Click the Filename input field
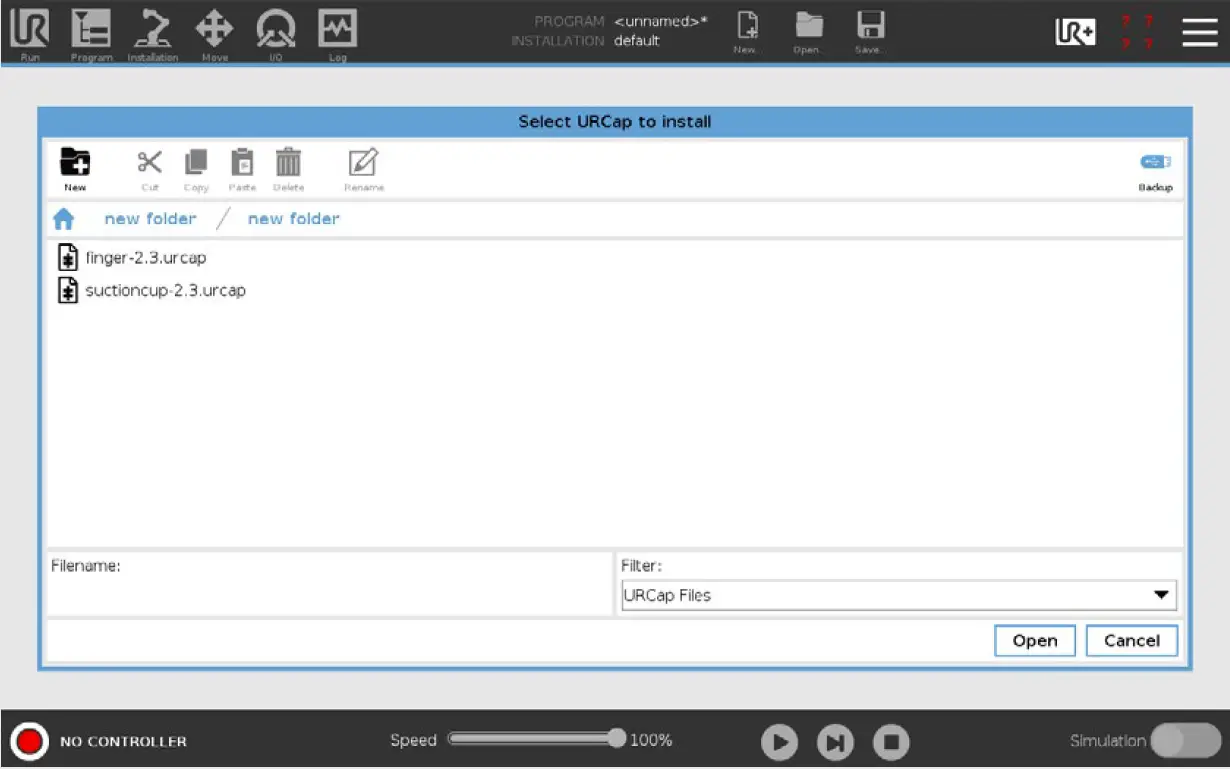The width and height of the screenshot is (1230, 769). pos(329,583)
